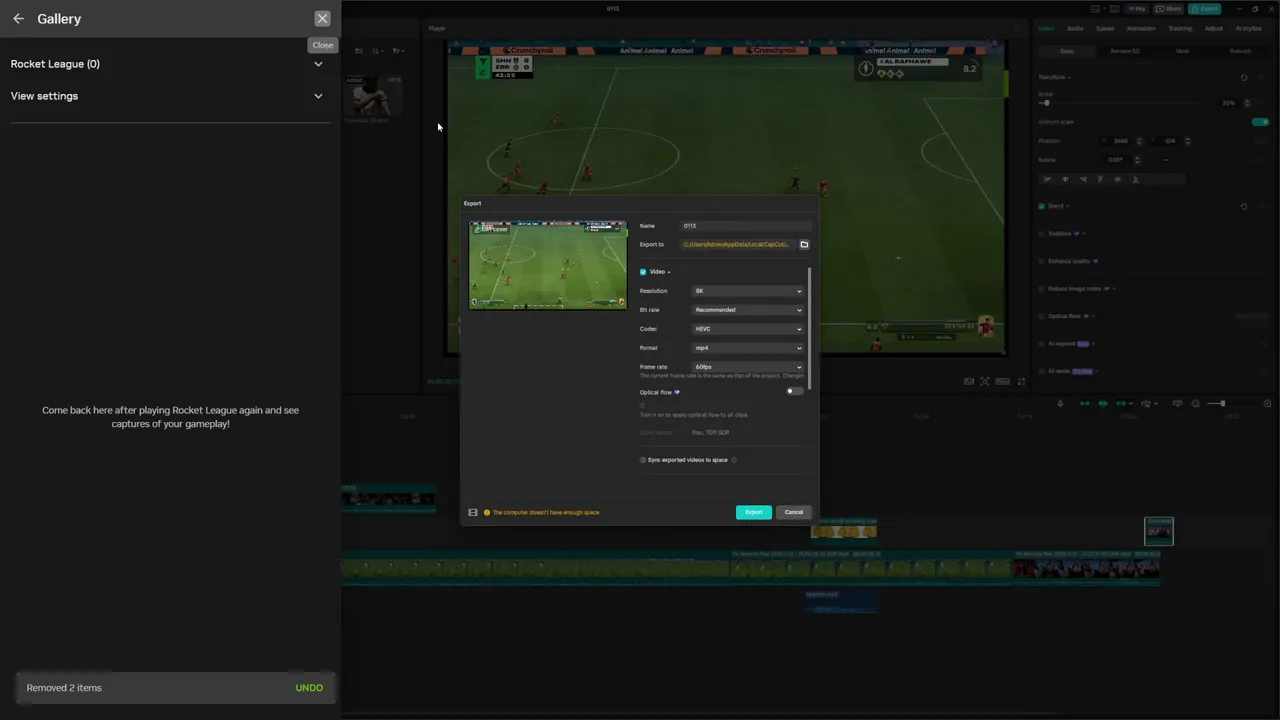Move the timeline zoom slider

click(1222, 403)
